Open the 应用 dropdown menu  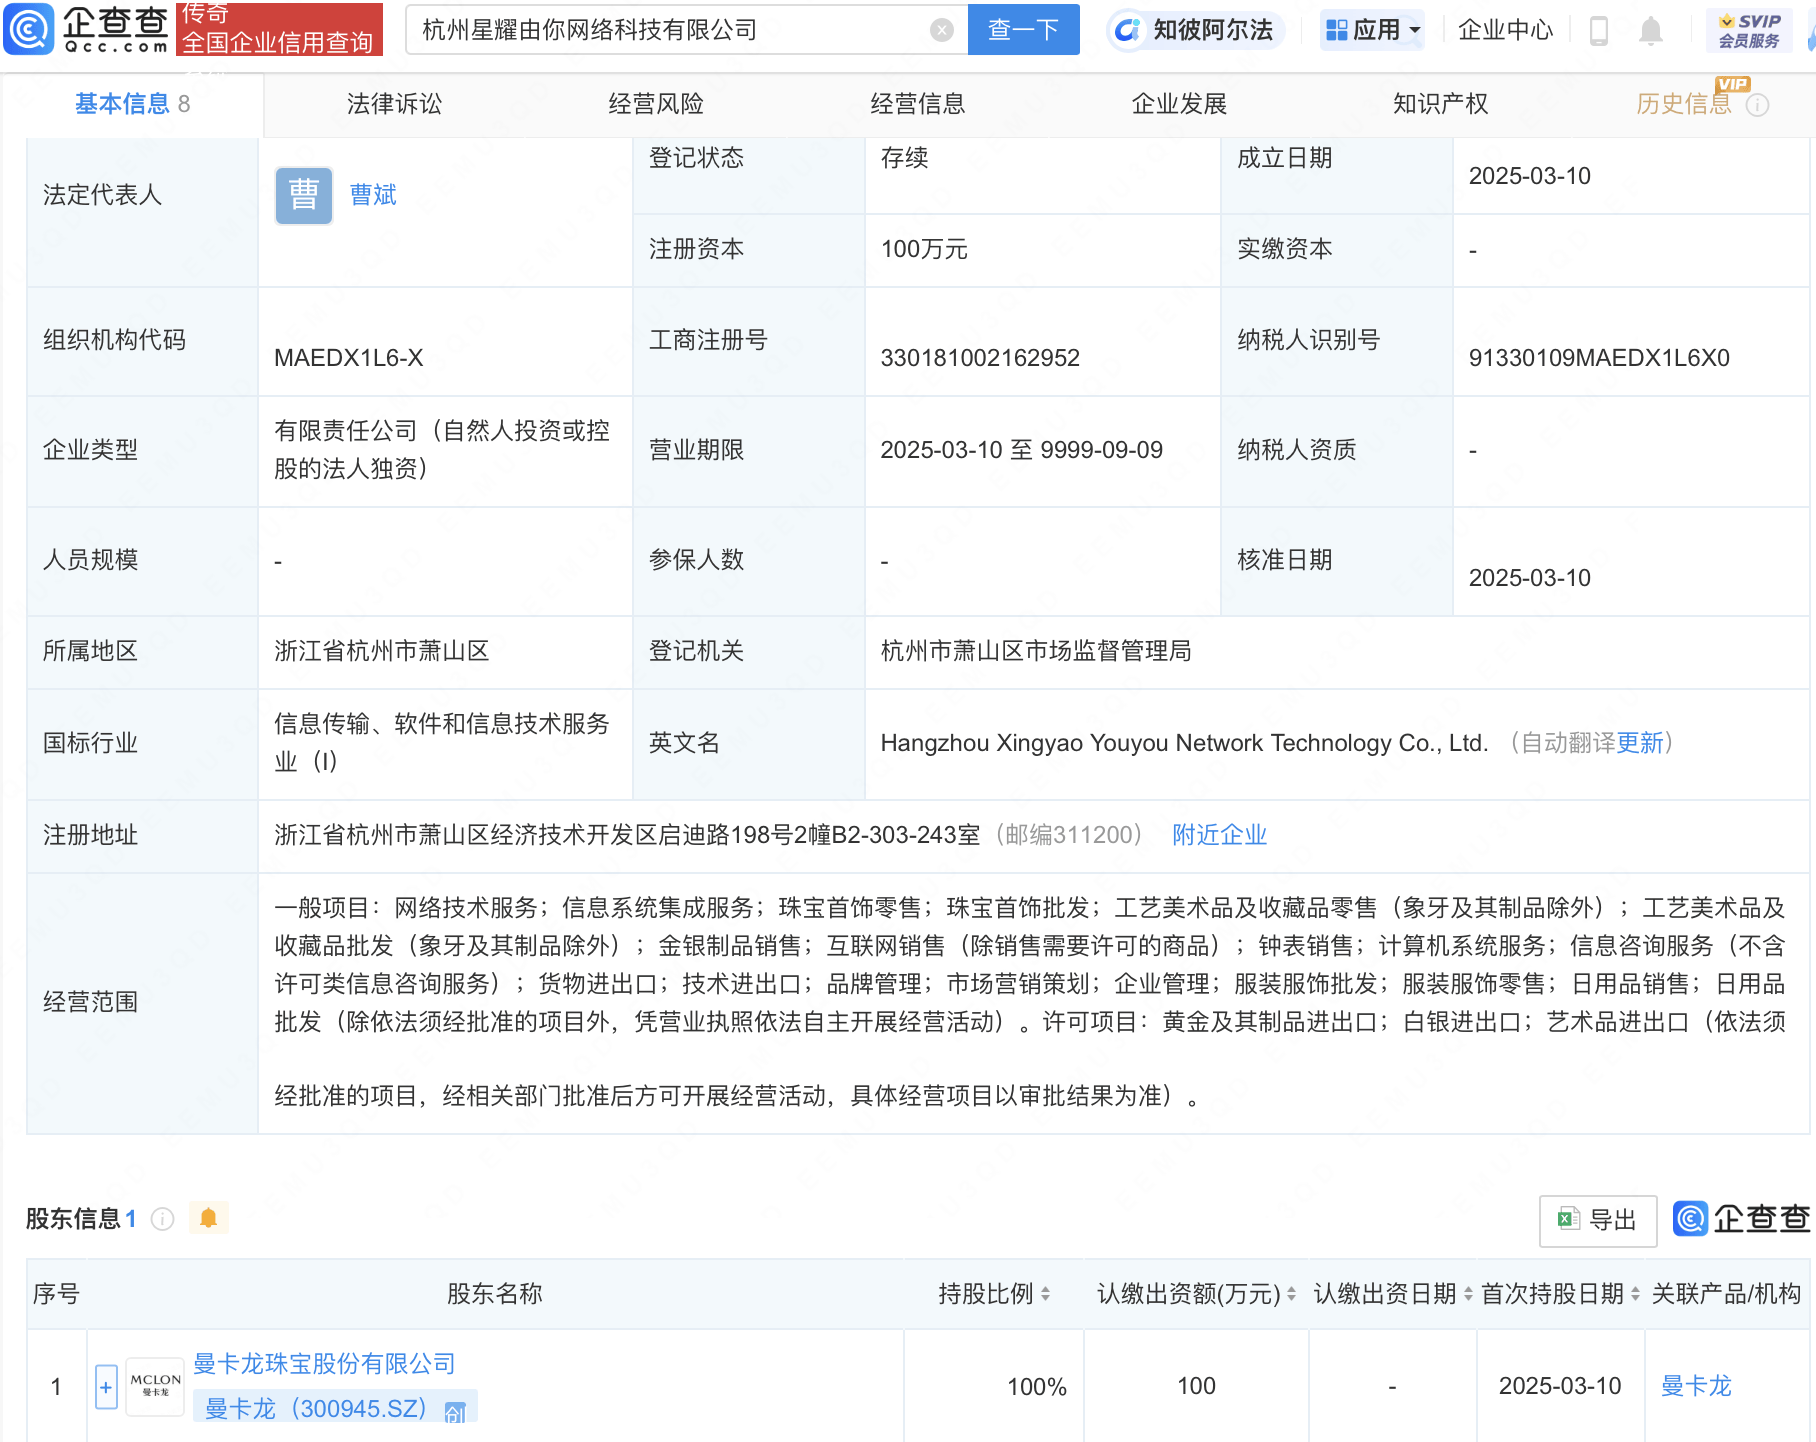[1372, 30]
